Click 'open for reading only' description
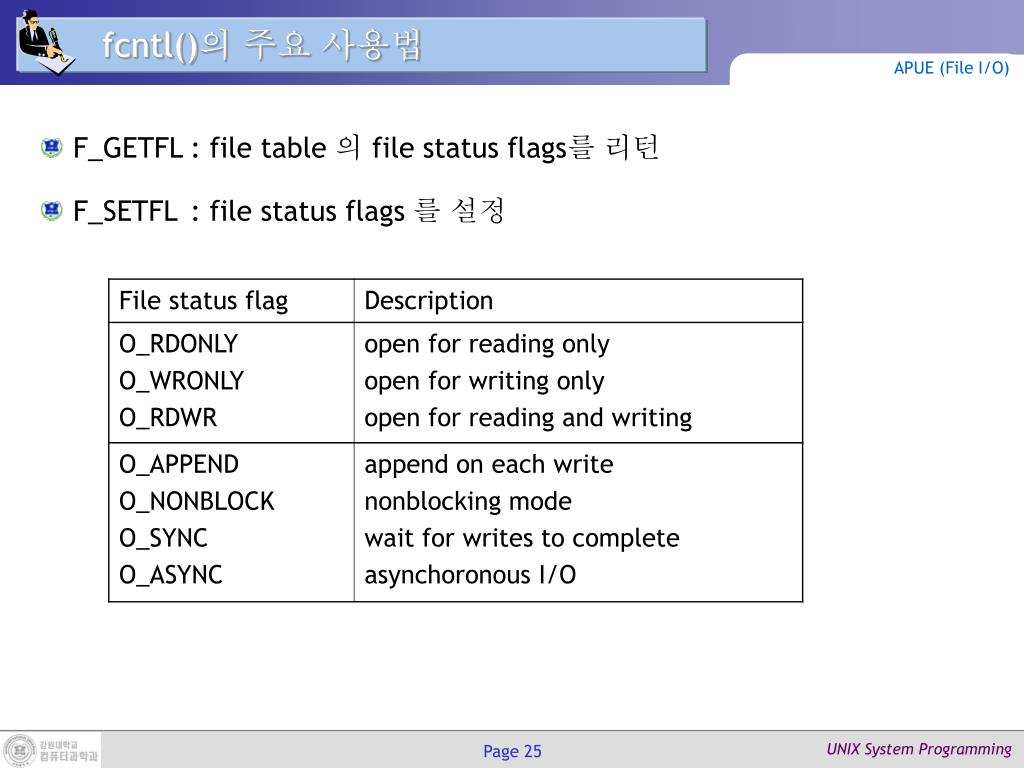 pyautogui.click(x=487, y=344)
